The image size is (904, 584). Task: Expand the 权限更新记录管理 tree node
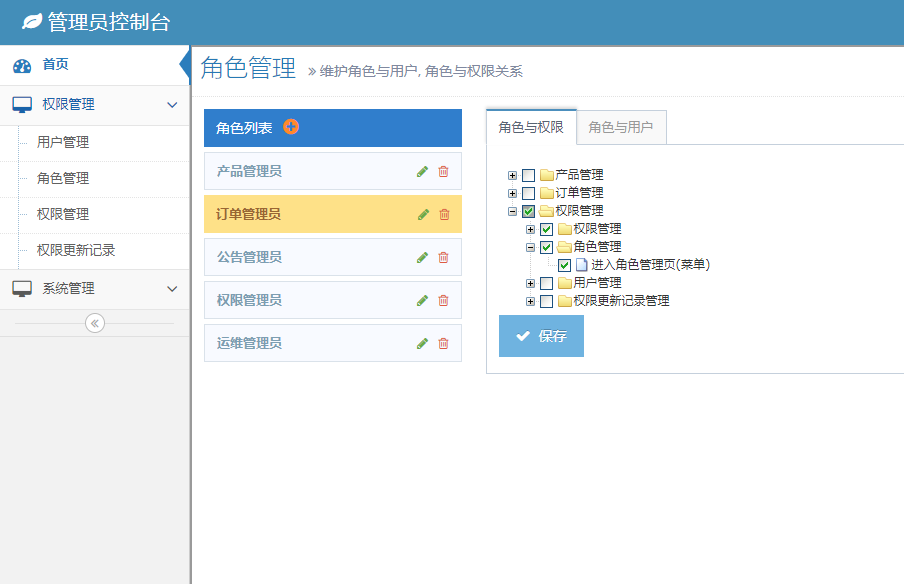(x=530, y=301)
